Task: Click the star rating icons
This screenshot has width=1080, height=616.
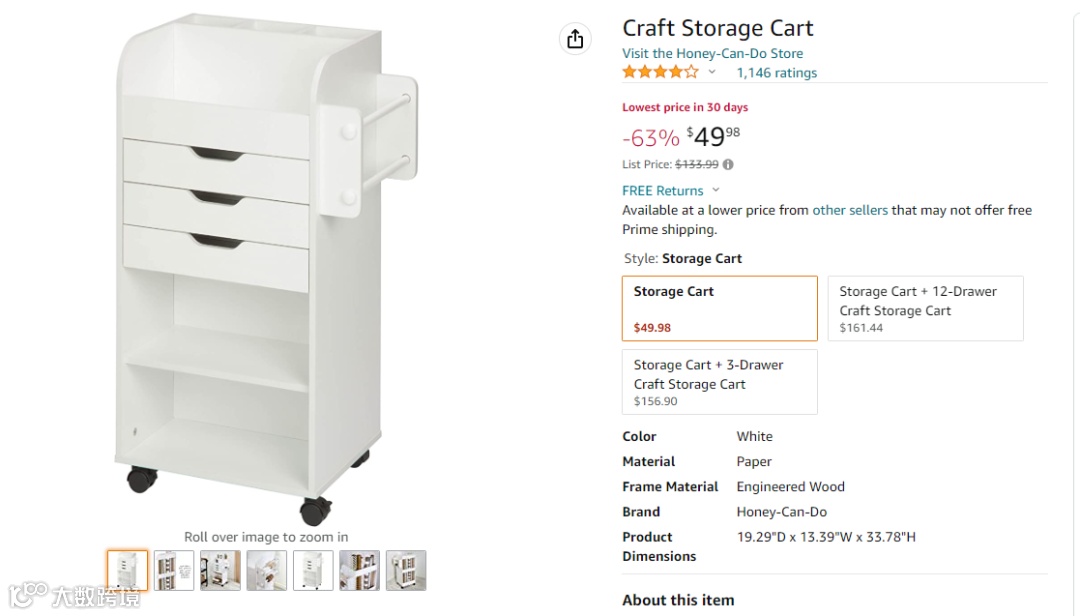Action: pyautogui.click(x=660, y=72)
